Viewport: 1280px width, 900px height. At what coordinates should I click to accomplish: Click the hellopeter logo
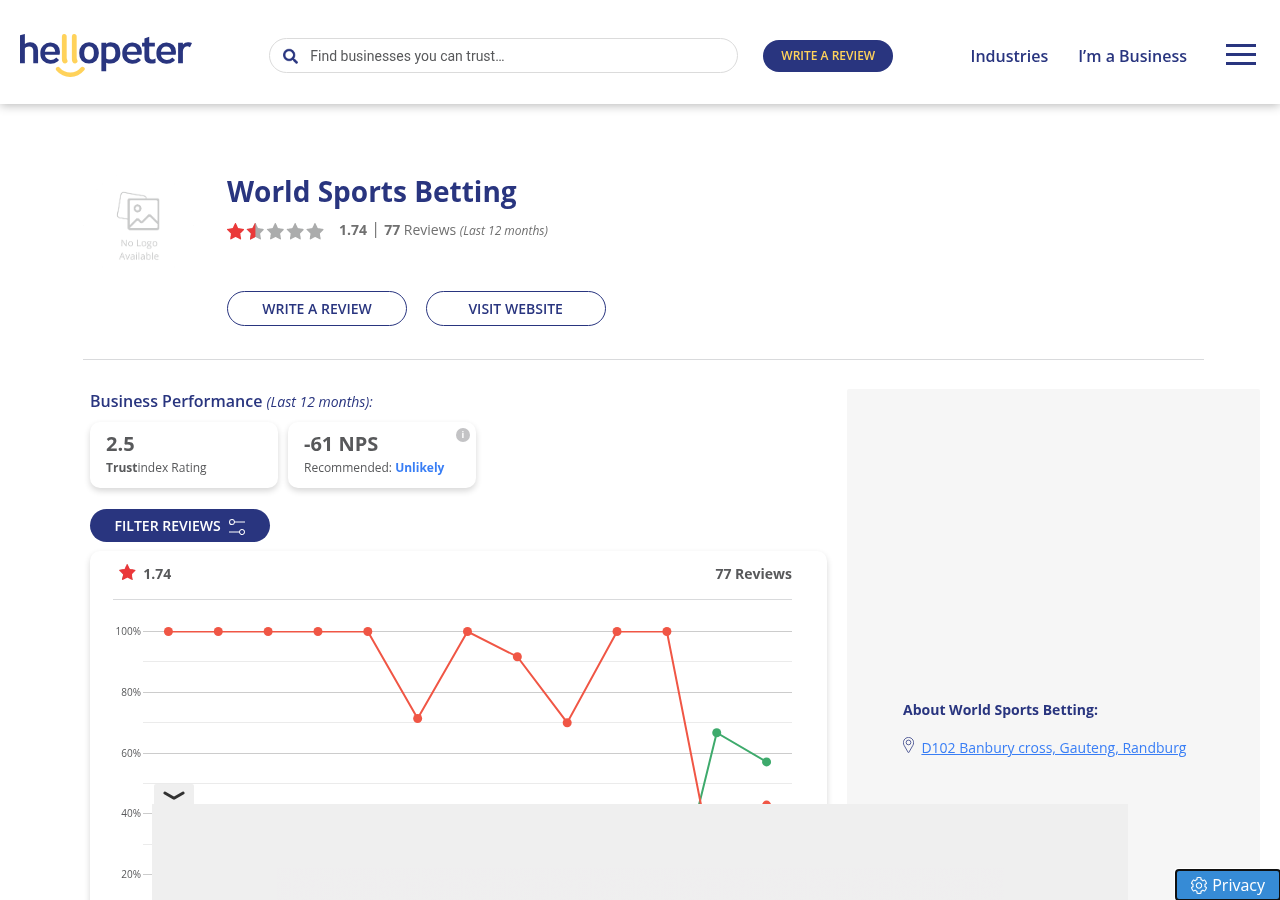click(x=105, y=54)
